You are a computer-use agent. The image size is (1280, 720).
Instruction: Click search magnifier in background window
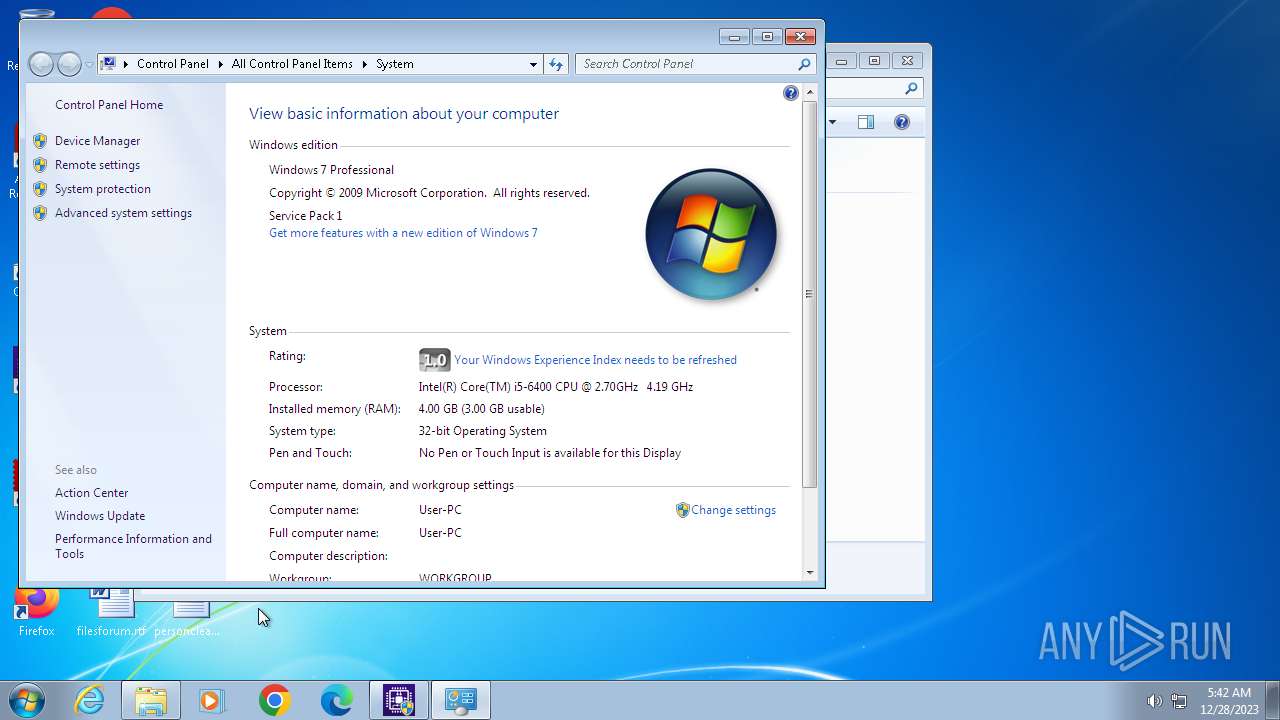tap(911, 89)
